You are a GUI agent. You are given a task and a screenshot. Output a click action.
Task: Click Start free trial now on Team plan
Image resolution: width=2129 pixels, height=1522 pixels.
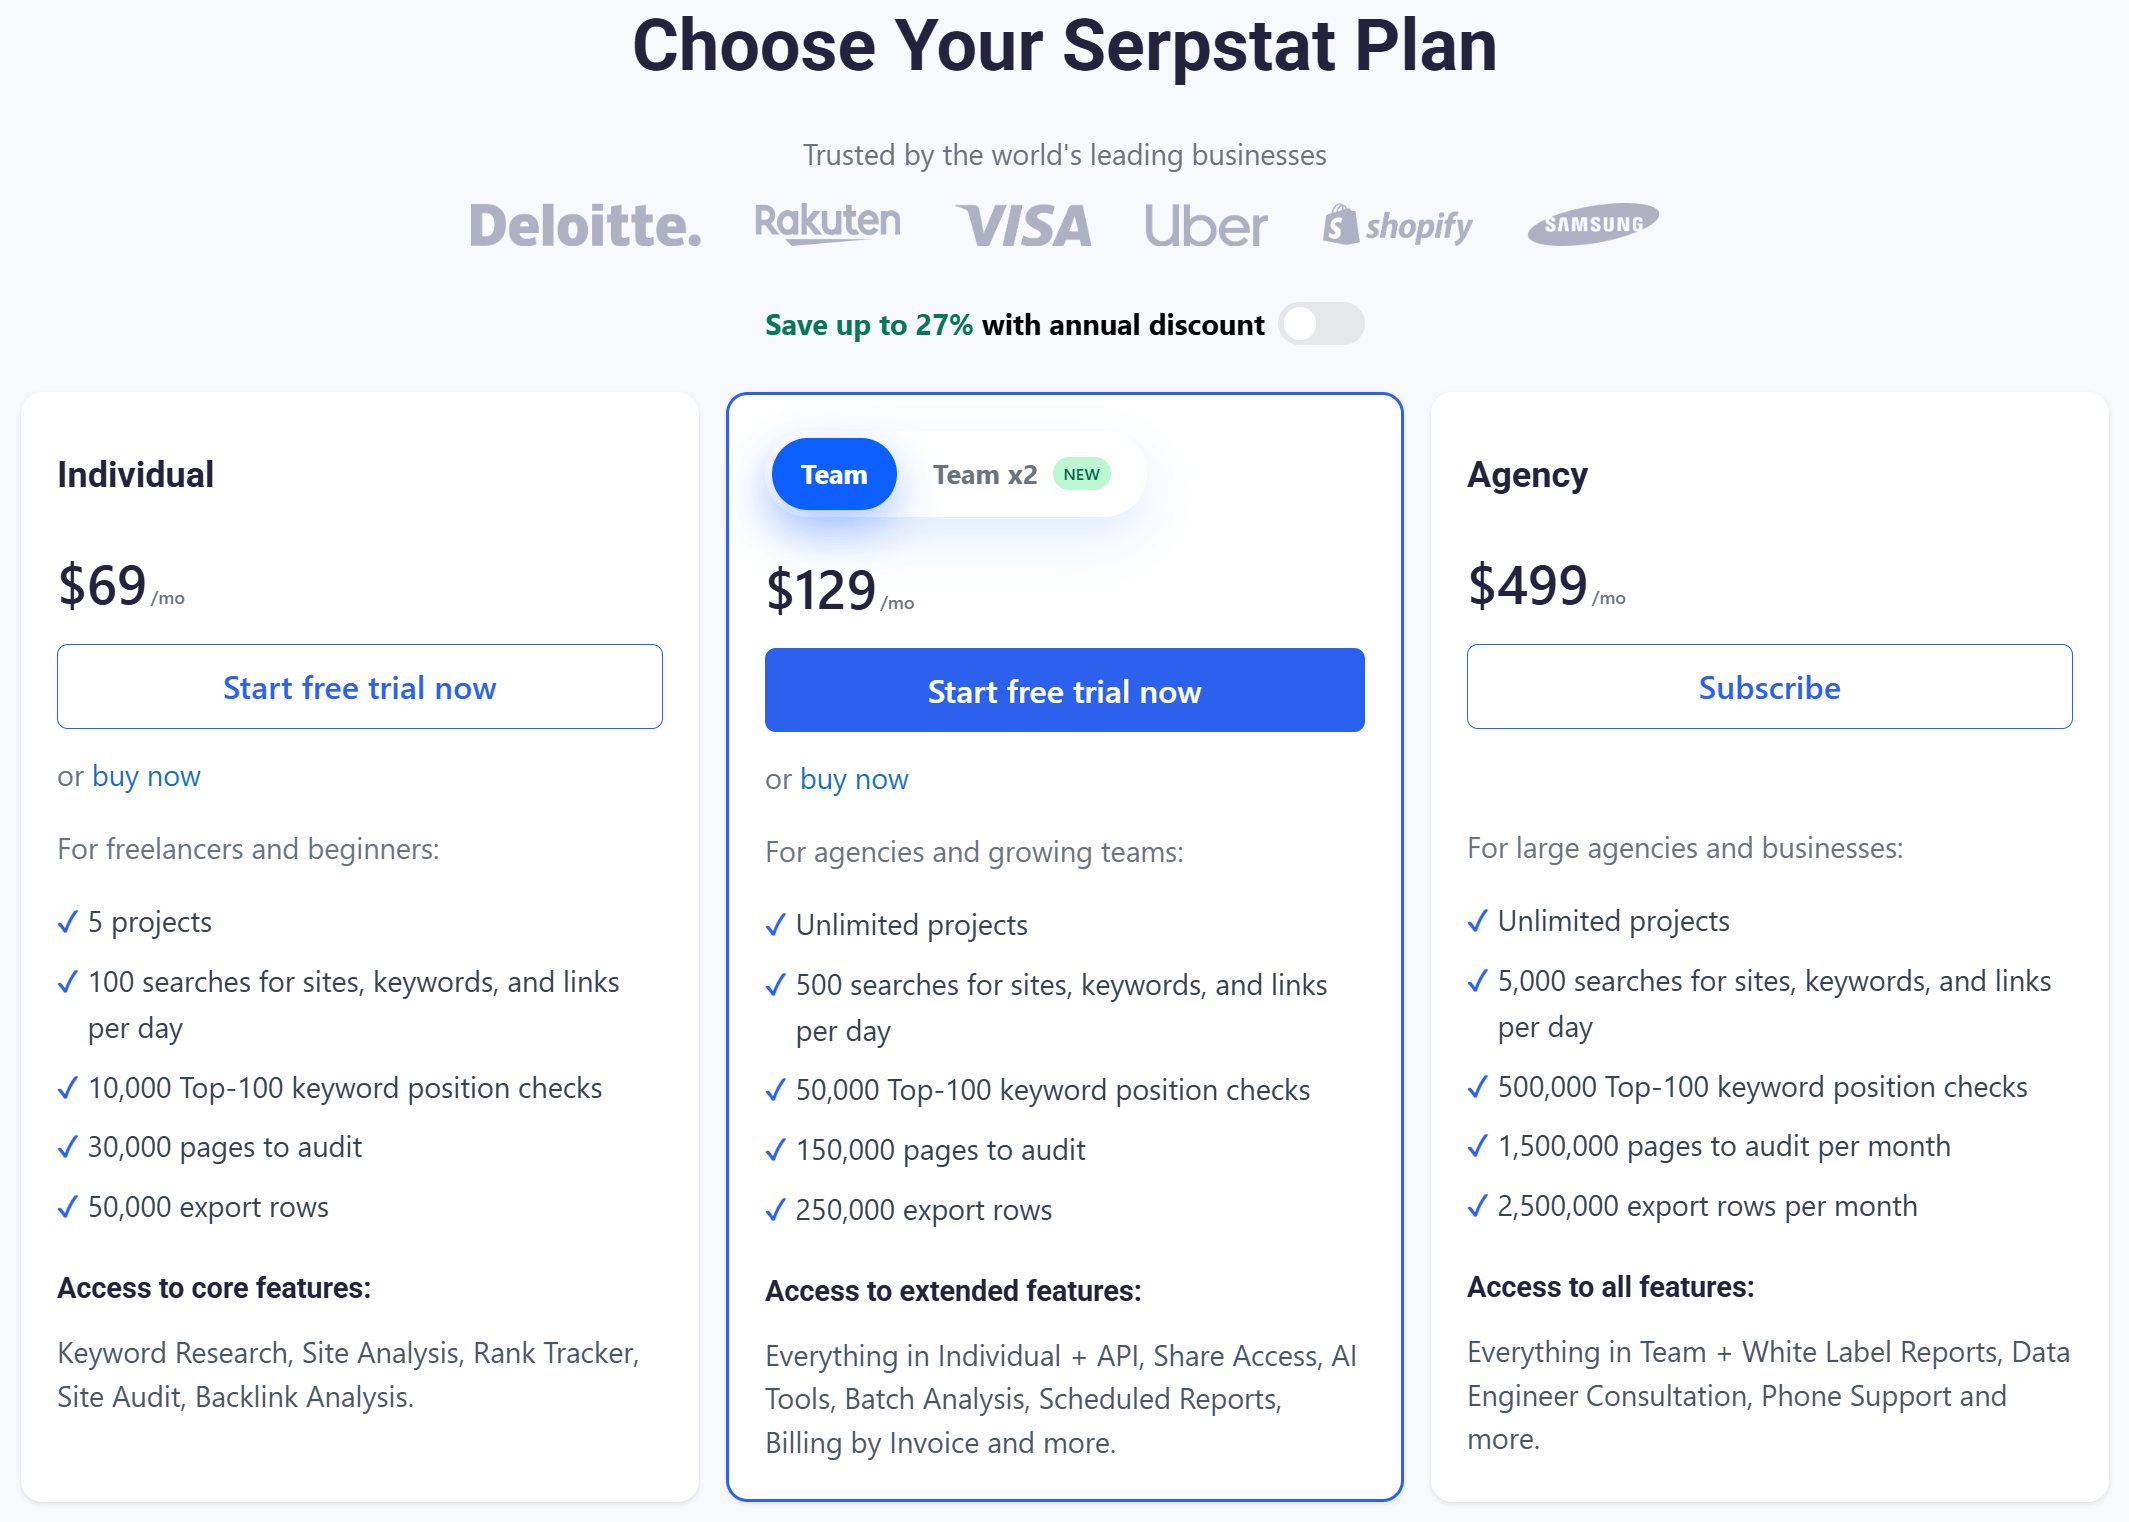tap(1064, 691)
